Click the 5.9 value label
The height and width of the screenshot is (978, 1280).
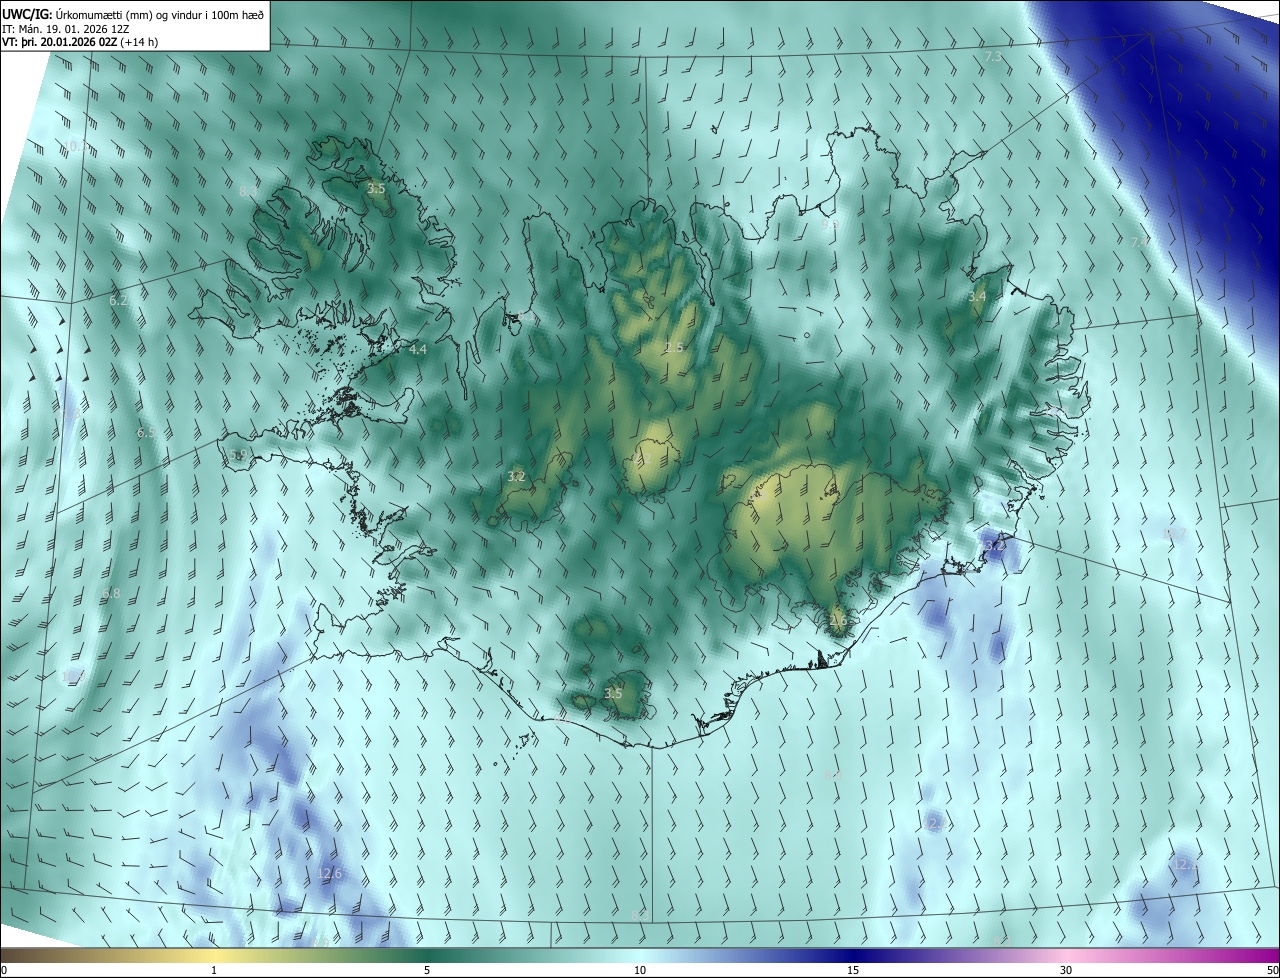tap(237, 454)
